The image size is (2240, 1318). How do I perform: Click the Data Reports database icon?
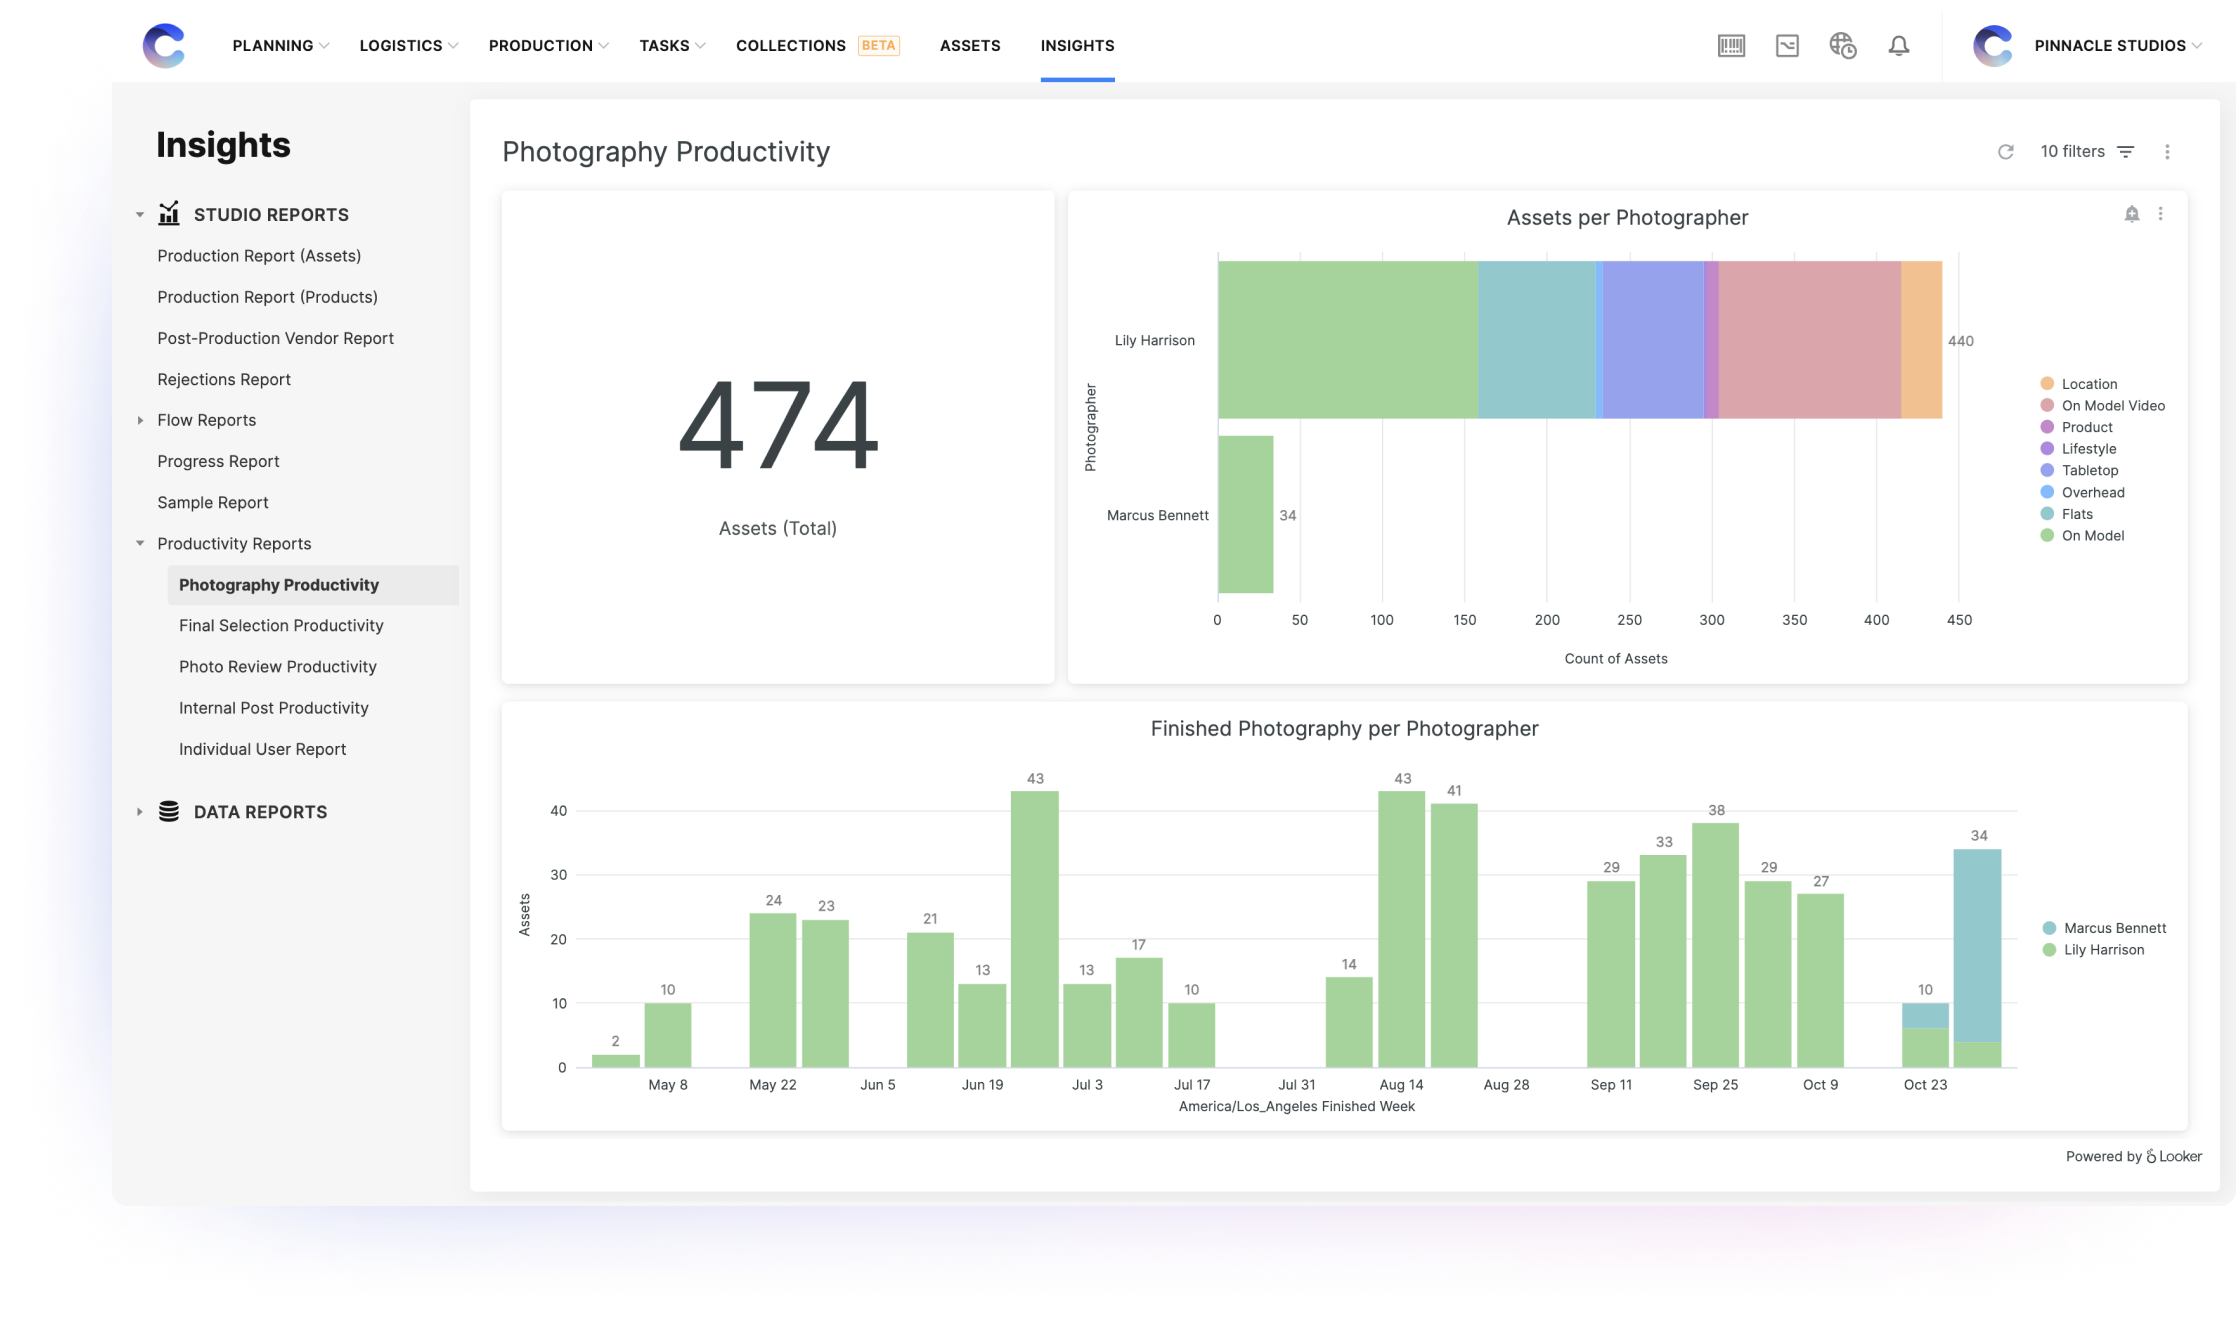click(168, 811)
